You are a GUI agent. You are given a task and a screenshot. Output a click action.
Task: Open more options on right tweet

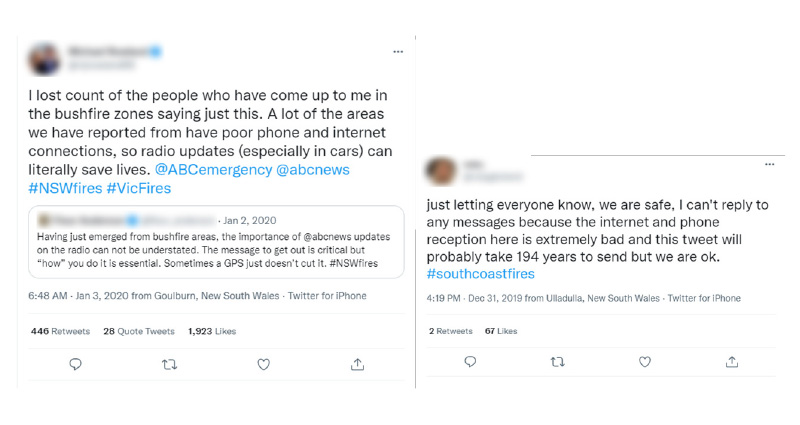coord(769,163)
